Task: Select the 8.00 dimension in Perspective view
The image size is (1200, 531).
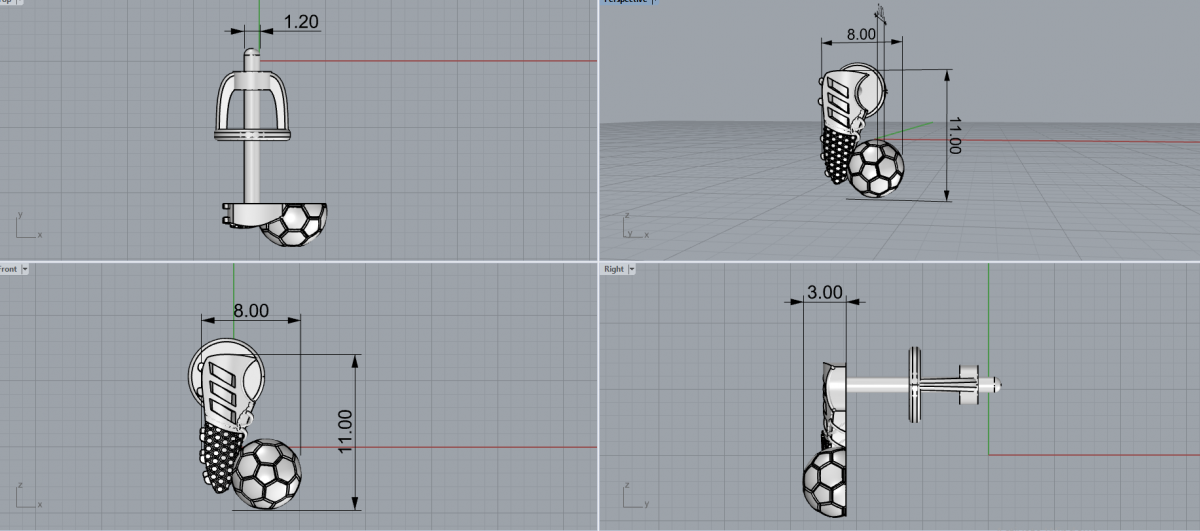Action: [x=861, y=33]
